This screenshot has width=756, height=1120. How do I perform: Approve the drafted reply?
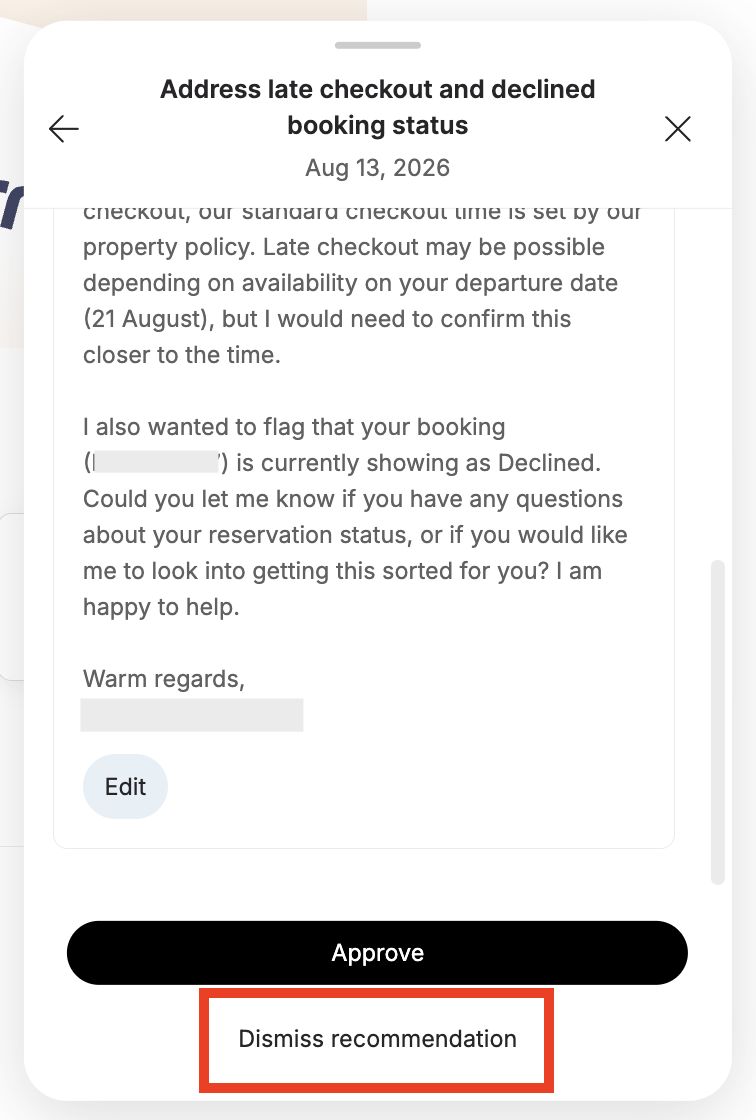coord(377,953)
